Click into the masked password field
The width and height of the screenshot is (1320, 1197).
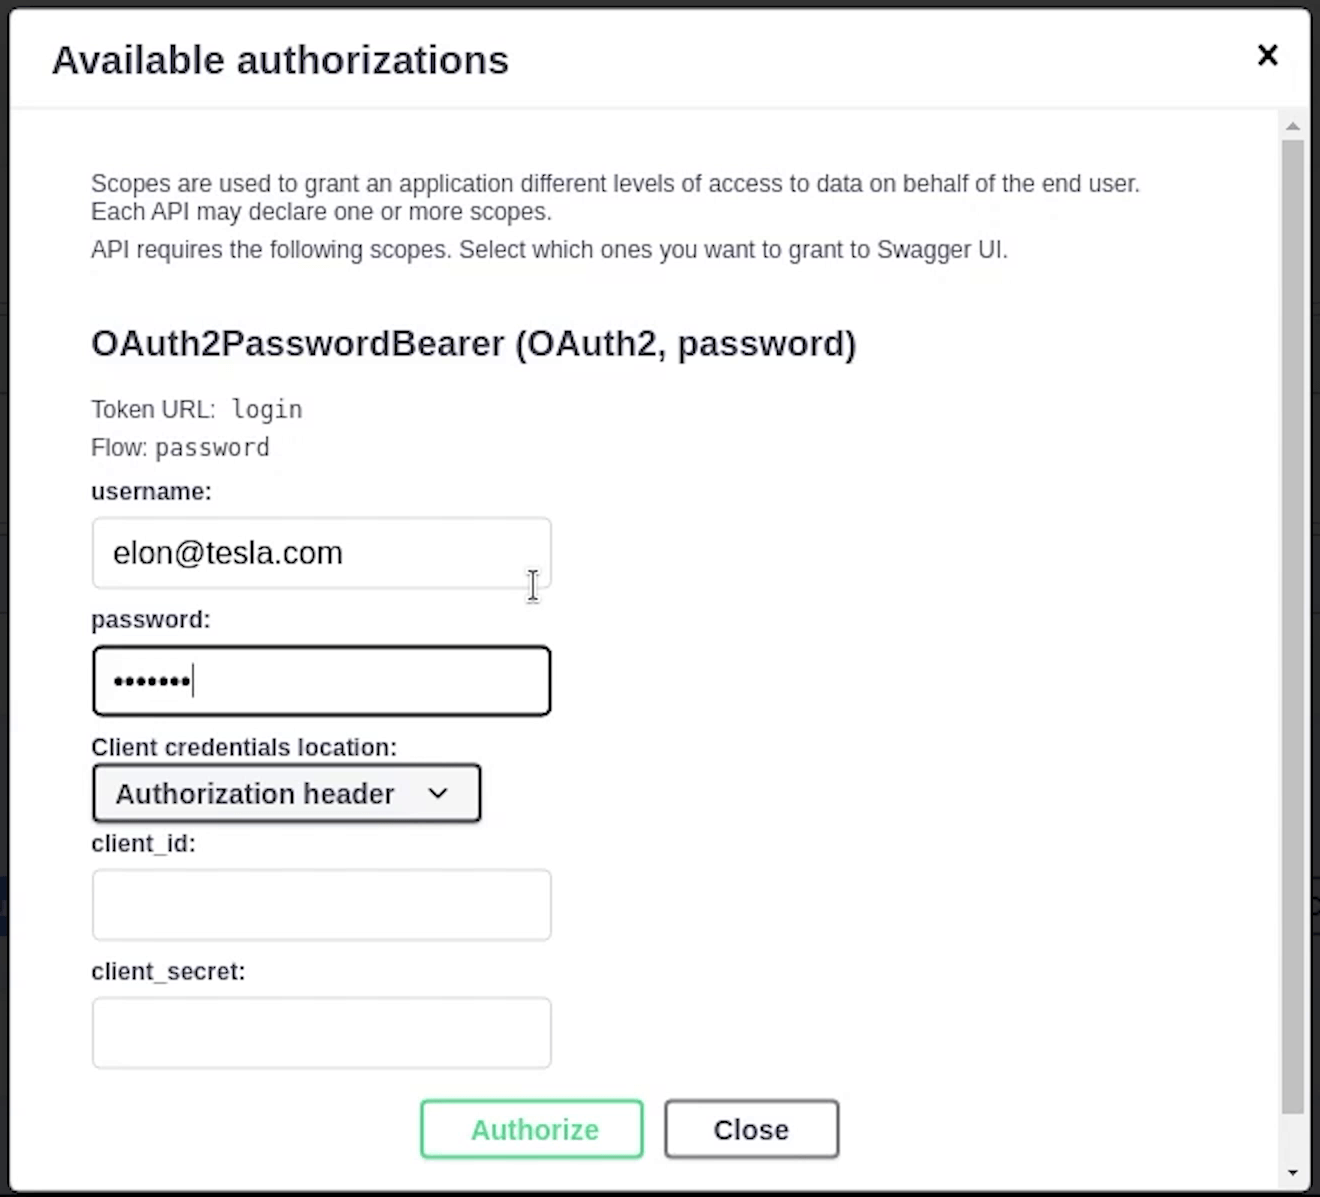coord(321,681)
